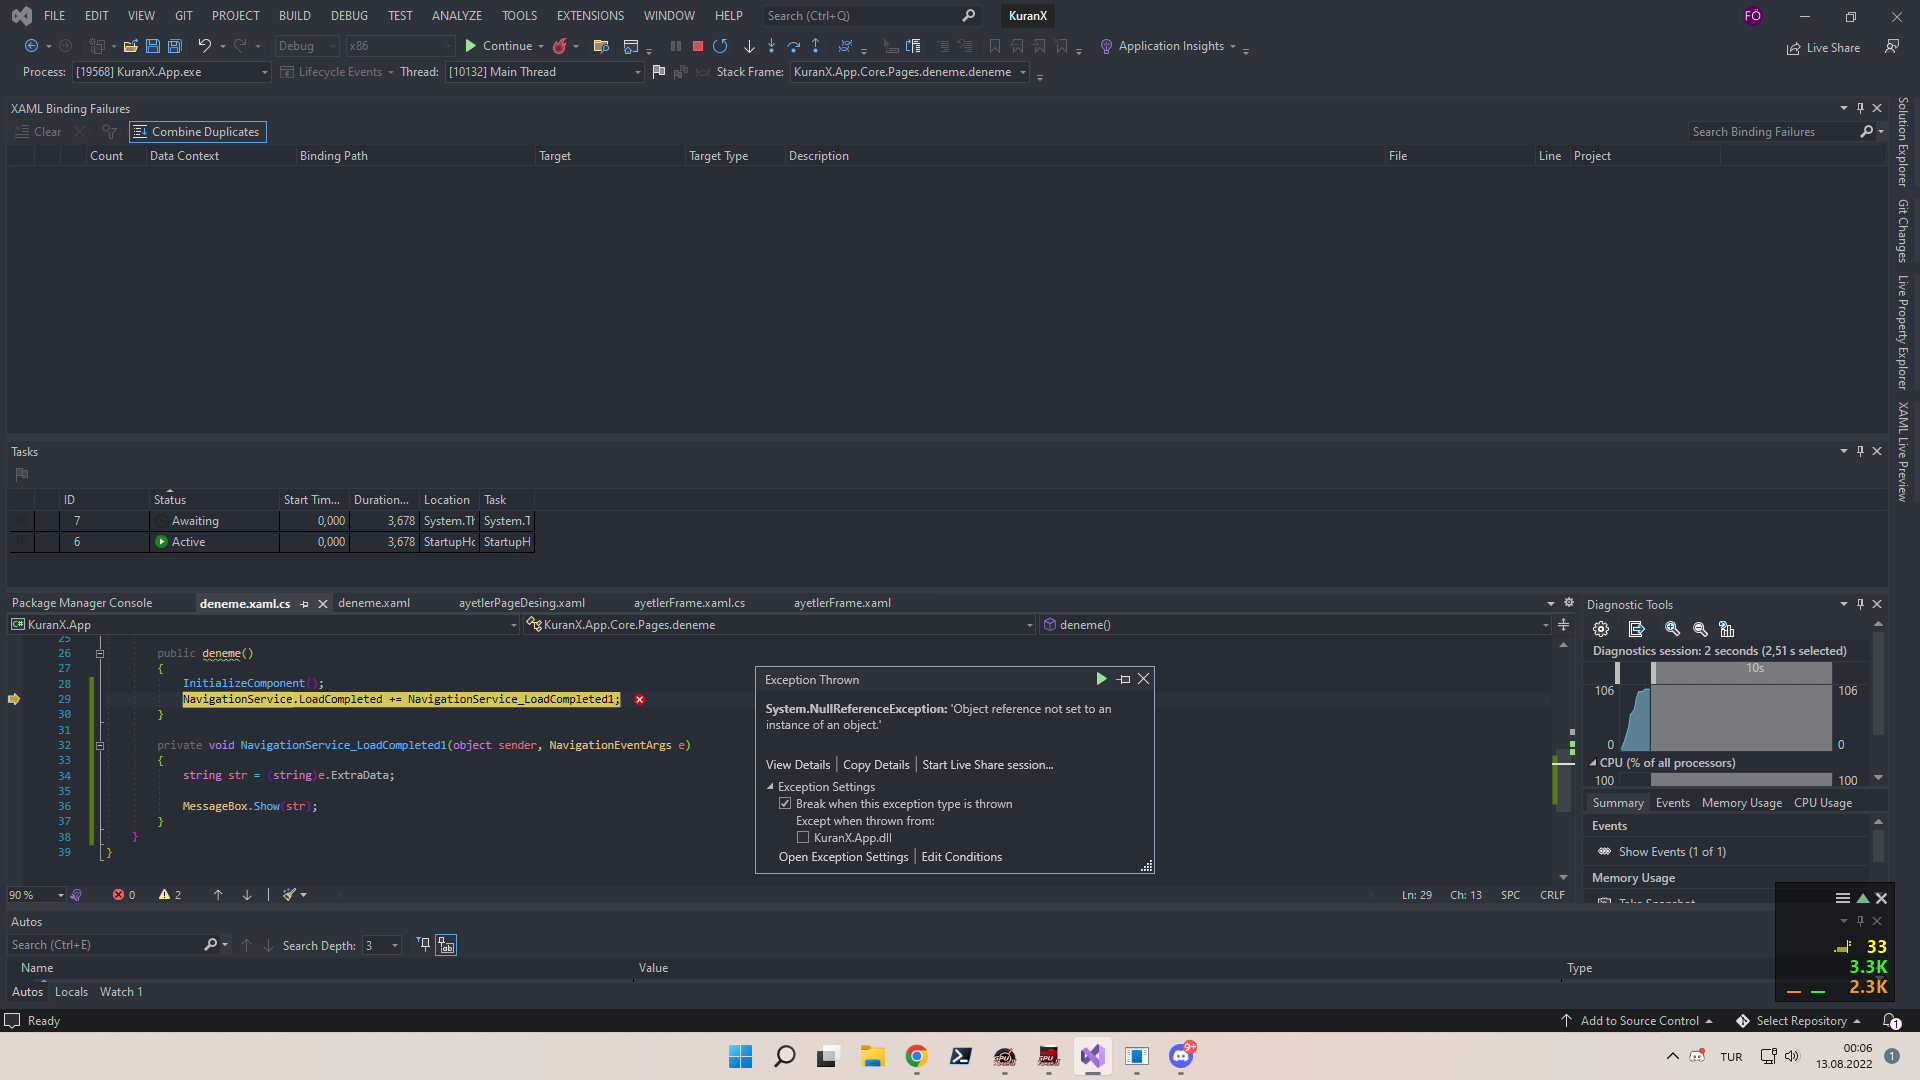Open the Search Depth dropdown
Viewport: 1920px width, 1080px height.
click(395, 946)
